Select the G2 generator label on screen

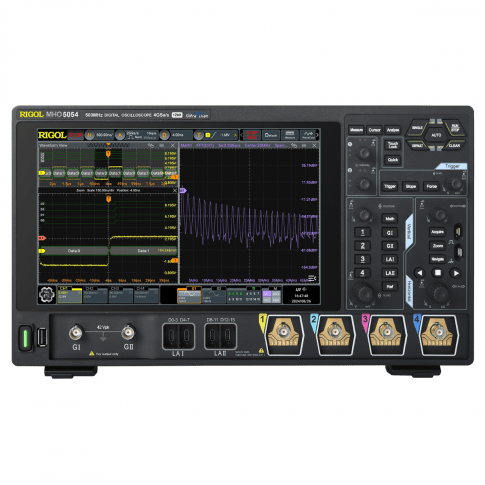click(219, 288)
